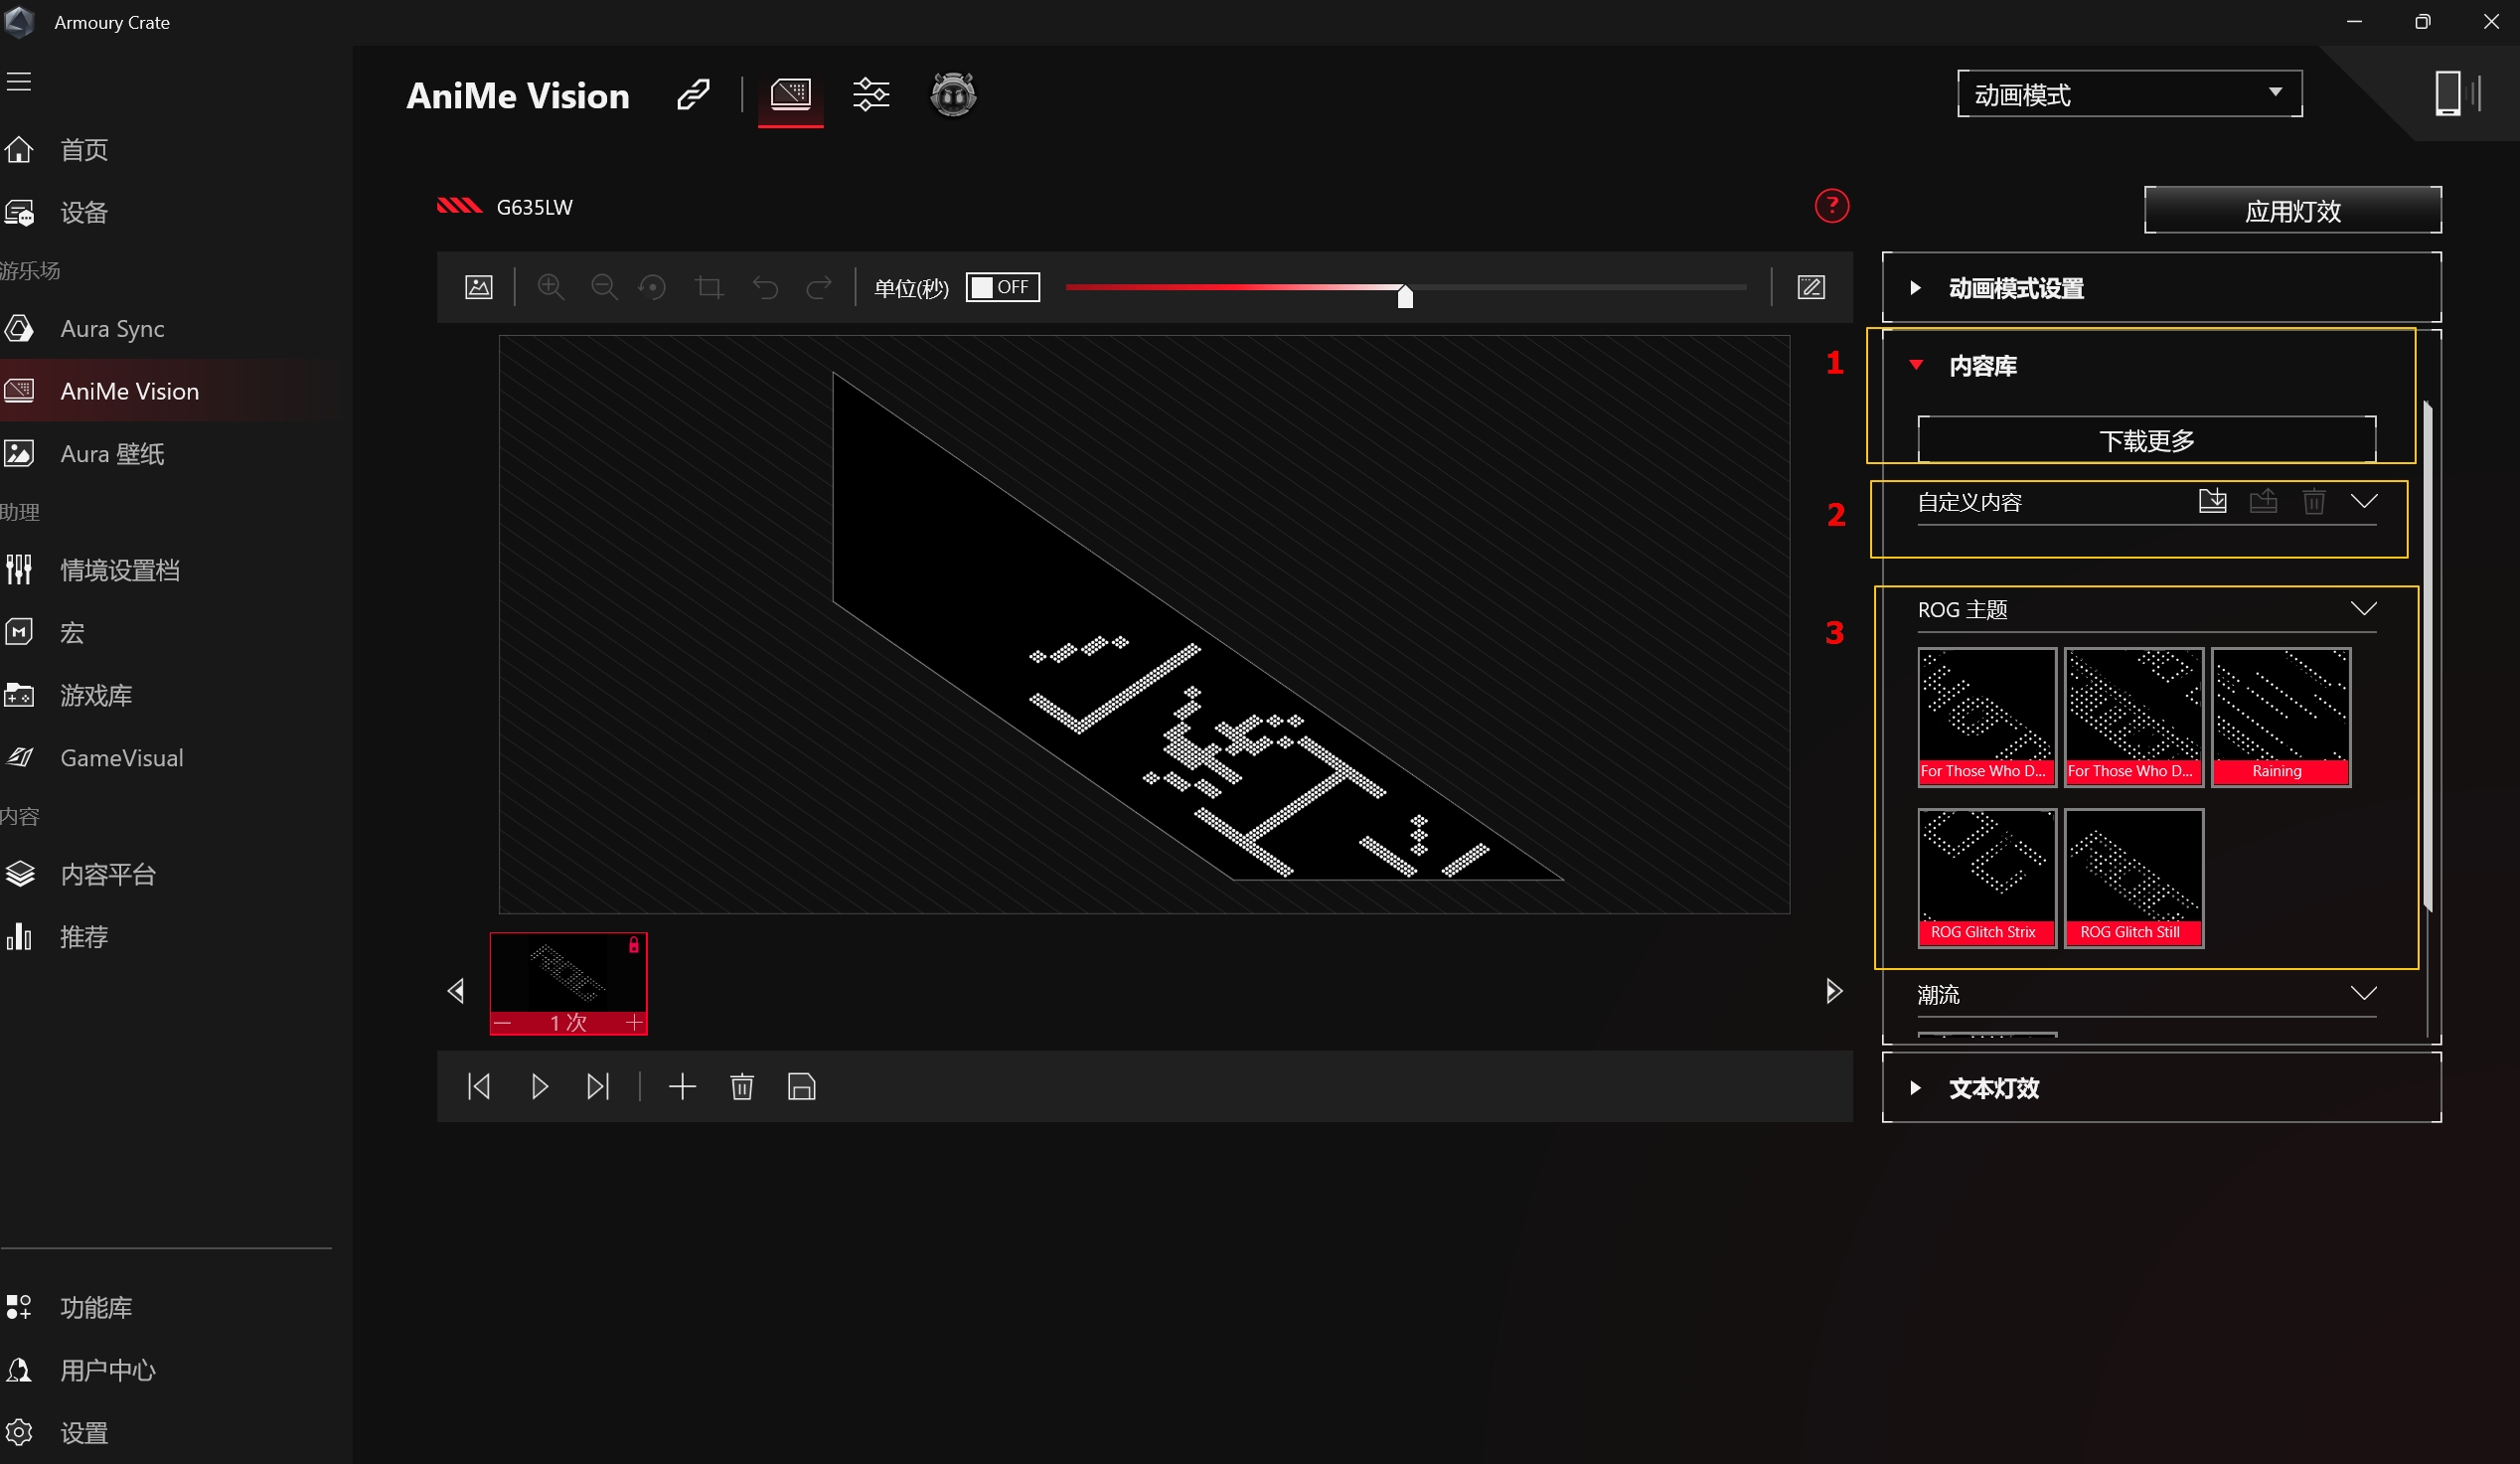Select the second For Those Who D... thumbnail

click(2133, 717)
